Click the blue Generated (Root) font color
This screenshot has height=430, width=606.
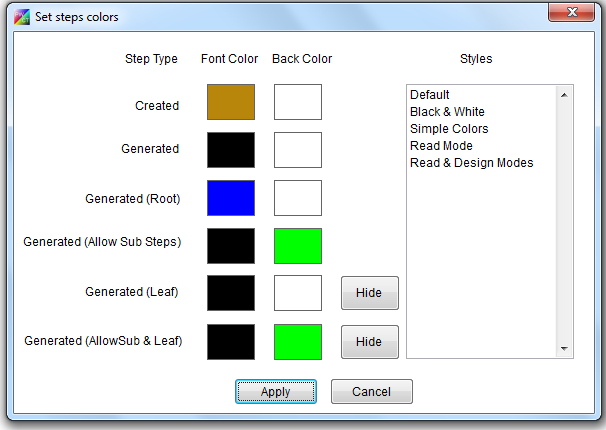[x=231, y=198]
